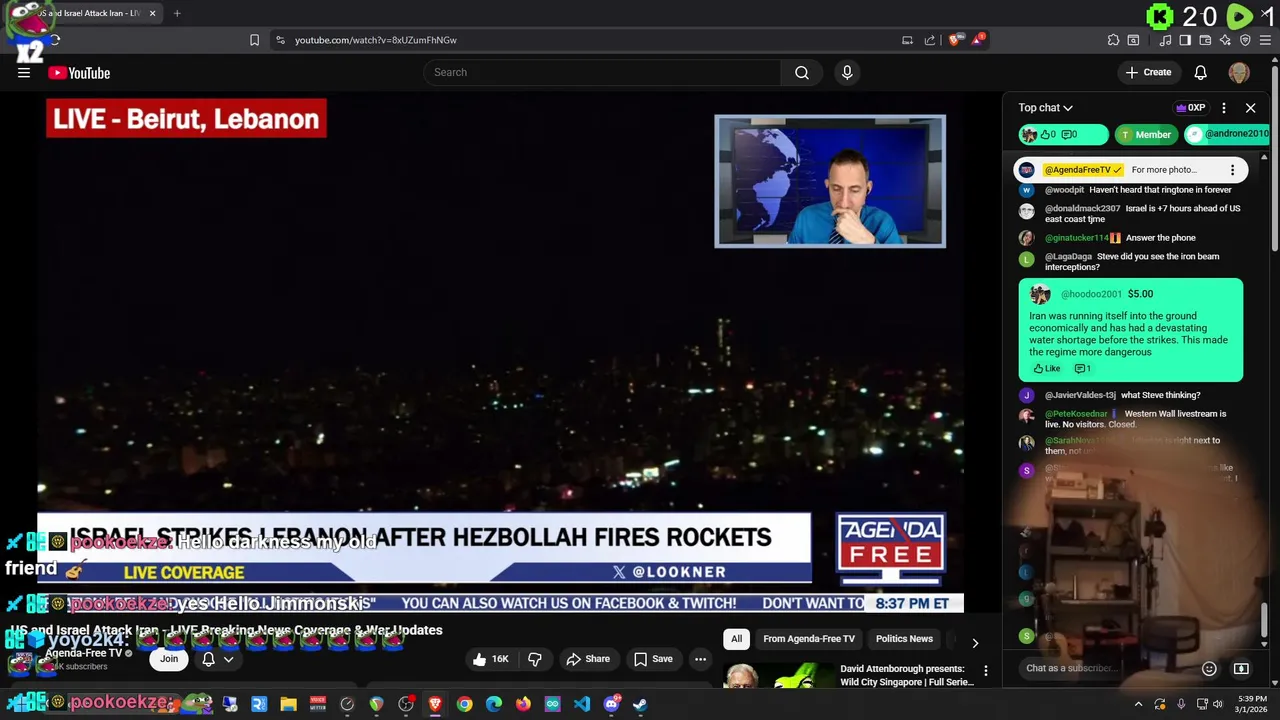
Task: Select the Politics News chip
Action: (904, 639)
